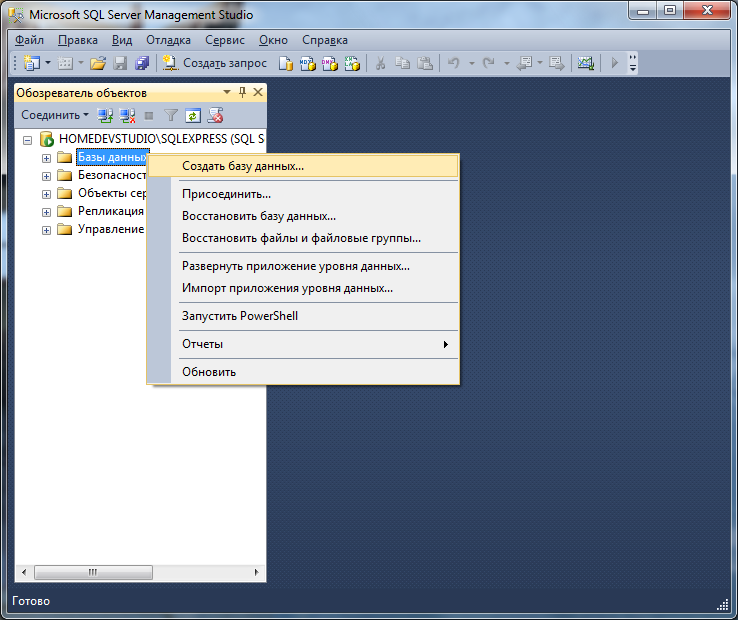Click the horizontal scrollbar thumb in Object Explorer
Screen dimensions: 738x620
point(93,572)
